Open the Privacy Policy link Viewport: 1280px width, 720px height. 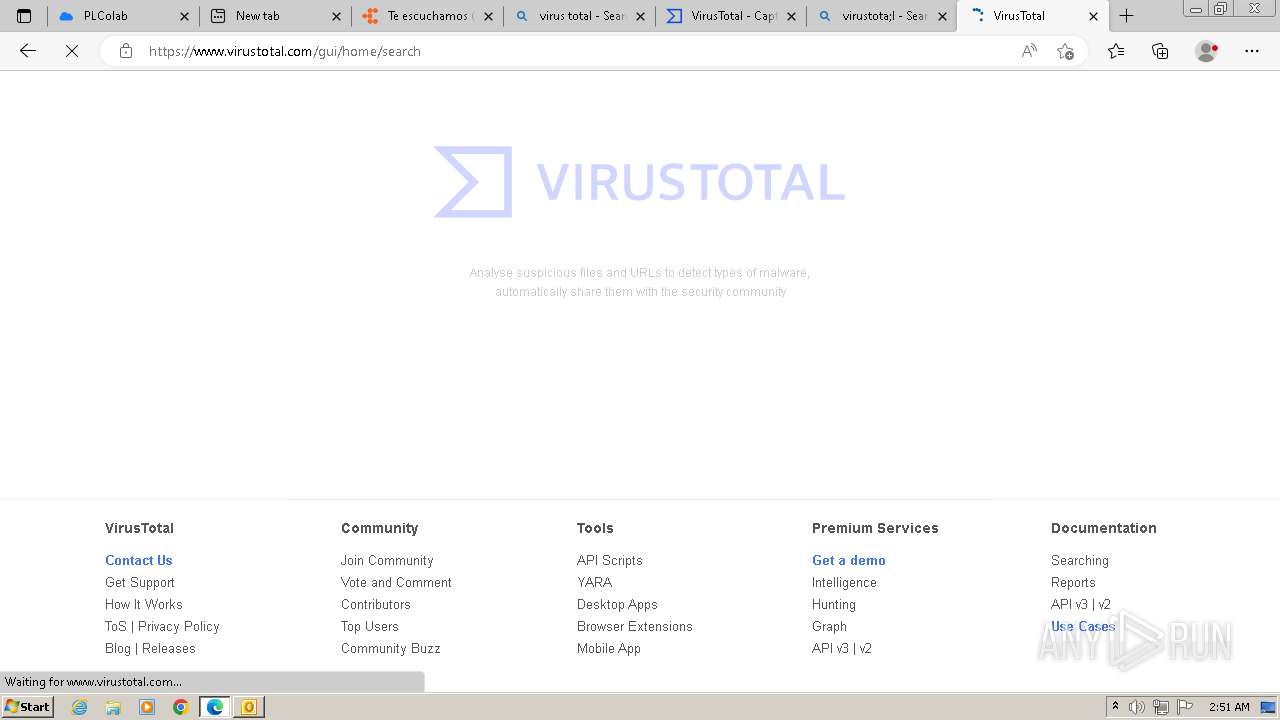click(179, 626)
